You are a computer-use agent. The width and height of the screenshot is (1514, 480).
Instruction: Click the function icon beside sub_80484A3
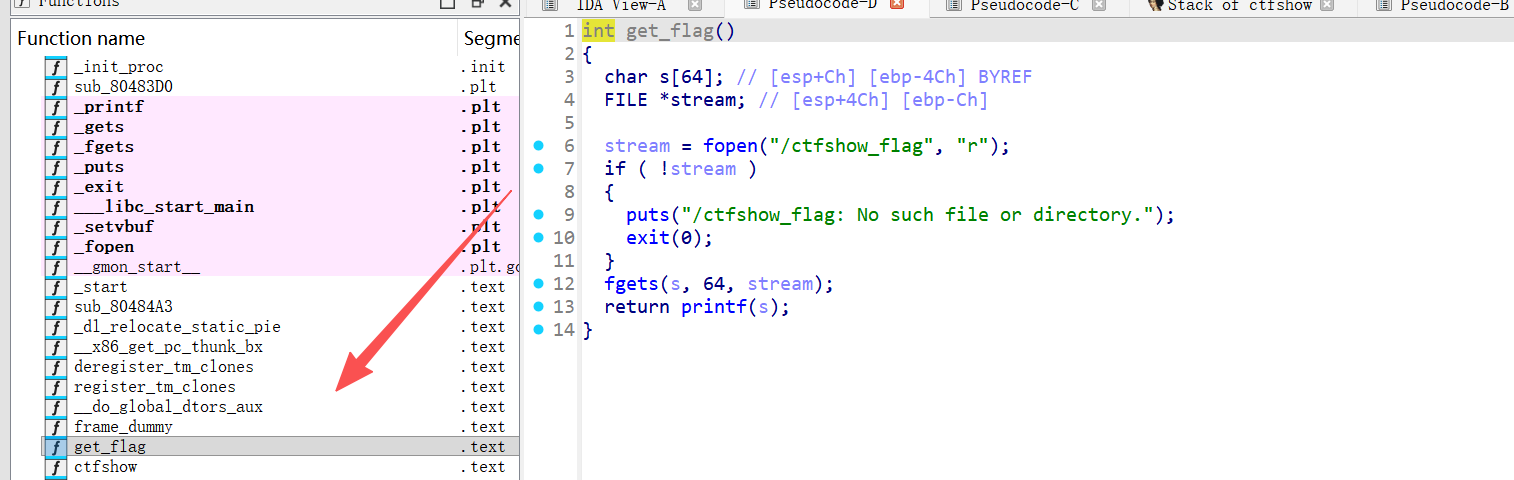click(x=55, y=307)
